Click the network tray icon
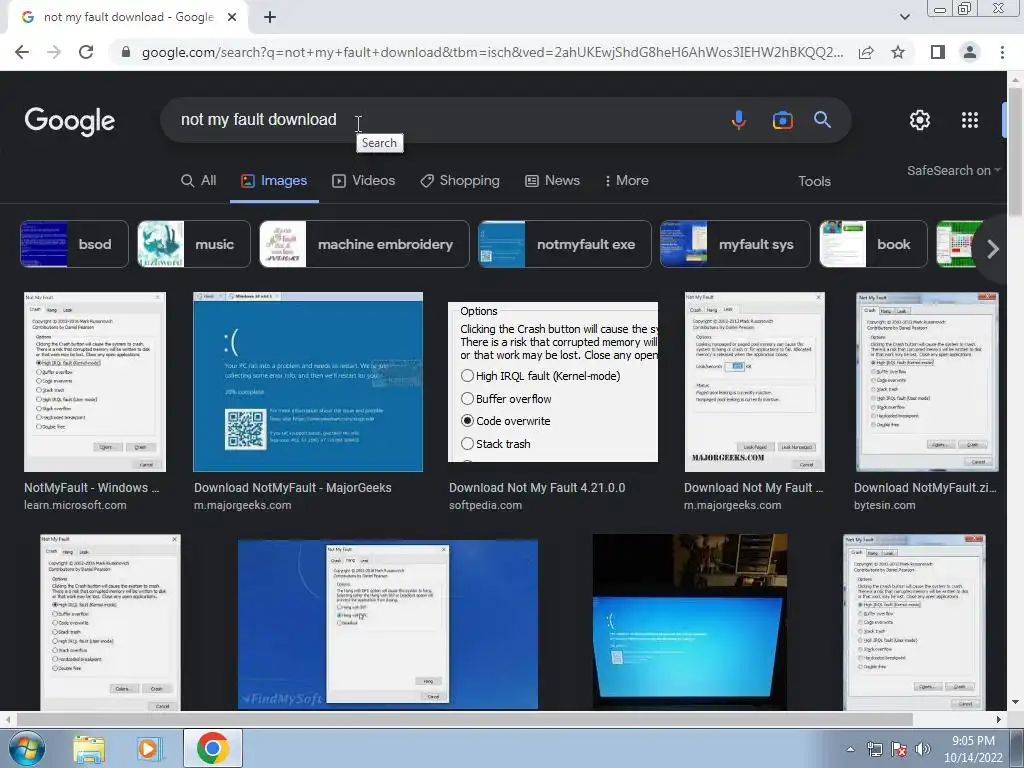Image resolution: width=1024 pixels, height=768 pixels. pos(874,749)
